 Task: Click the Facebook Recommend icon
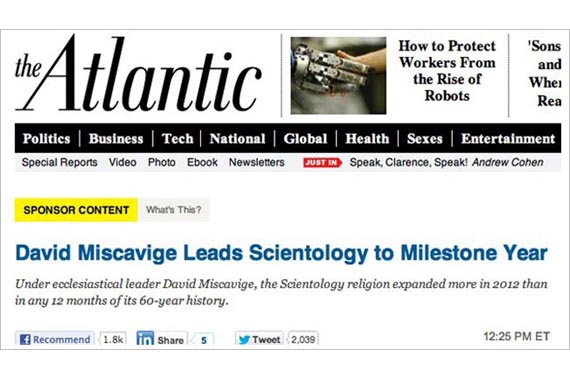(25, 340)
